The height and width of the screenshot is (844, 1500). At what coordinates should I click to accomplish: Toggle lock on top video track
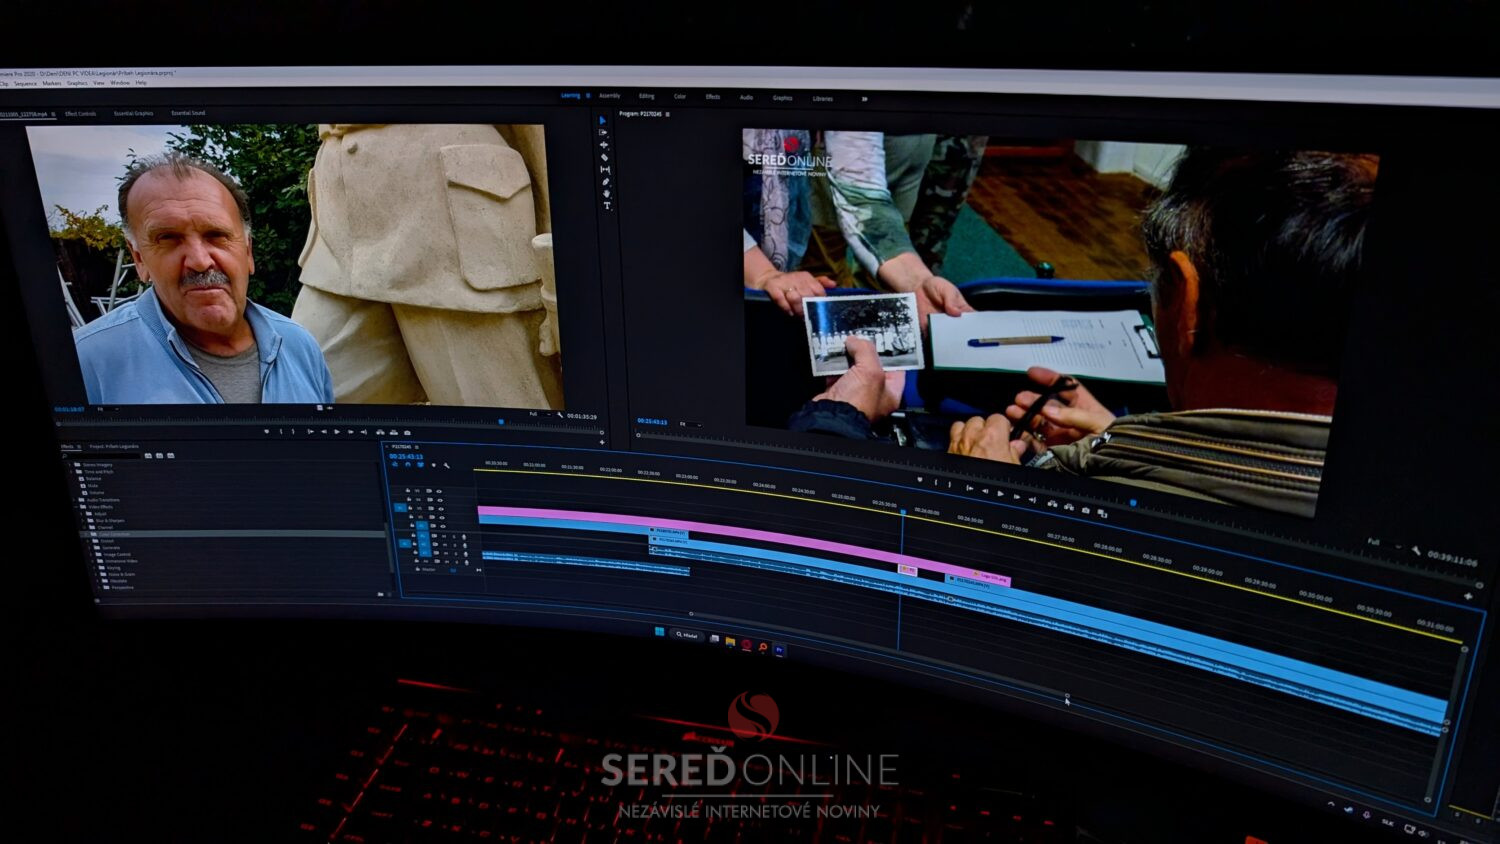coord(408,490)
